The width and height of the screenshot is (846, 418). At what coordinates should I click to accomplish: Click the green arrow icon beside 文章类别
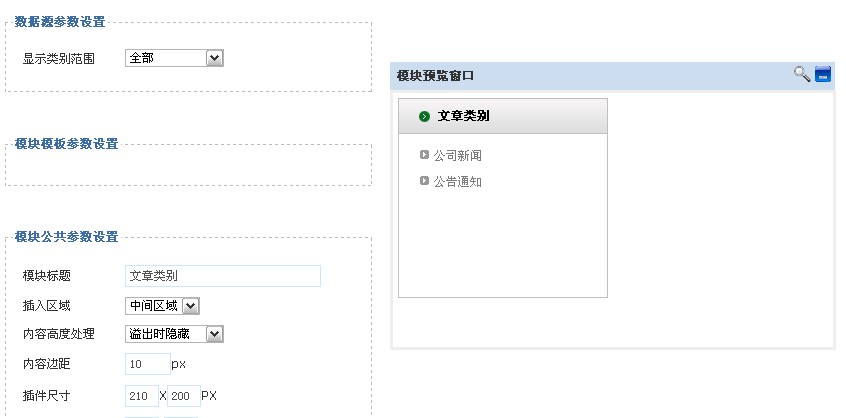point(425,116)
